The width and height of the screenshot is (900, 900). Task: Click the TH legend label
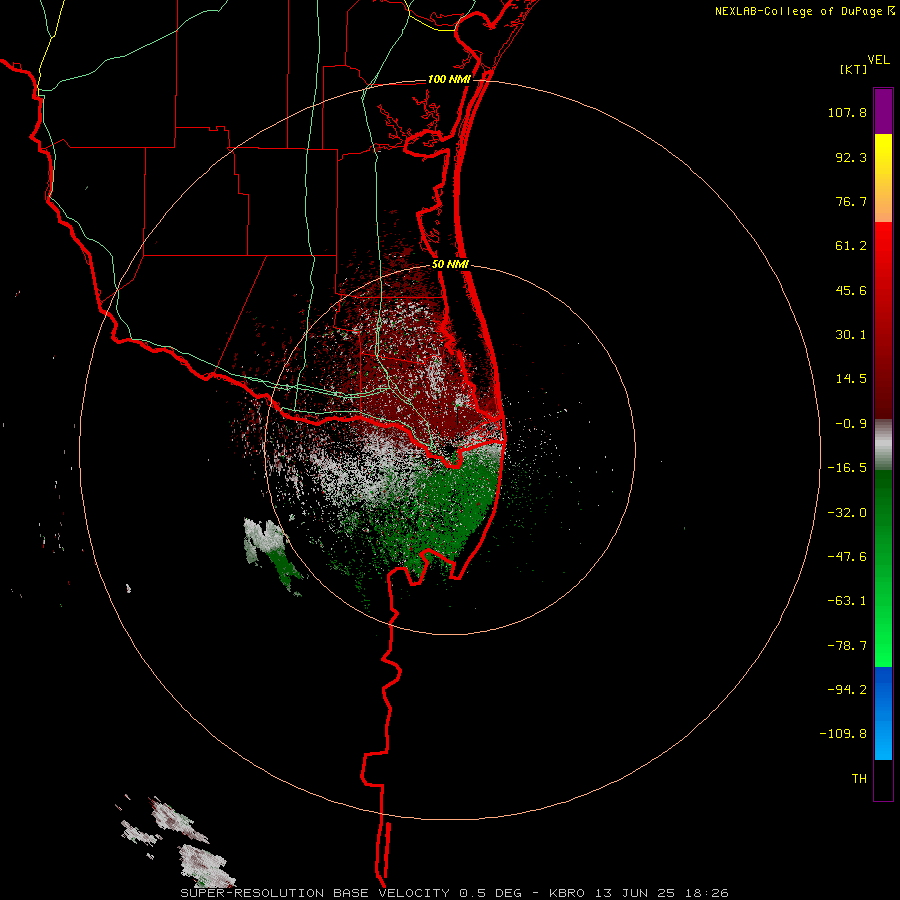(x=859, y=779)
